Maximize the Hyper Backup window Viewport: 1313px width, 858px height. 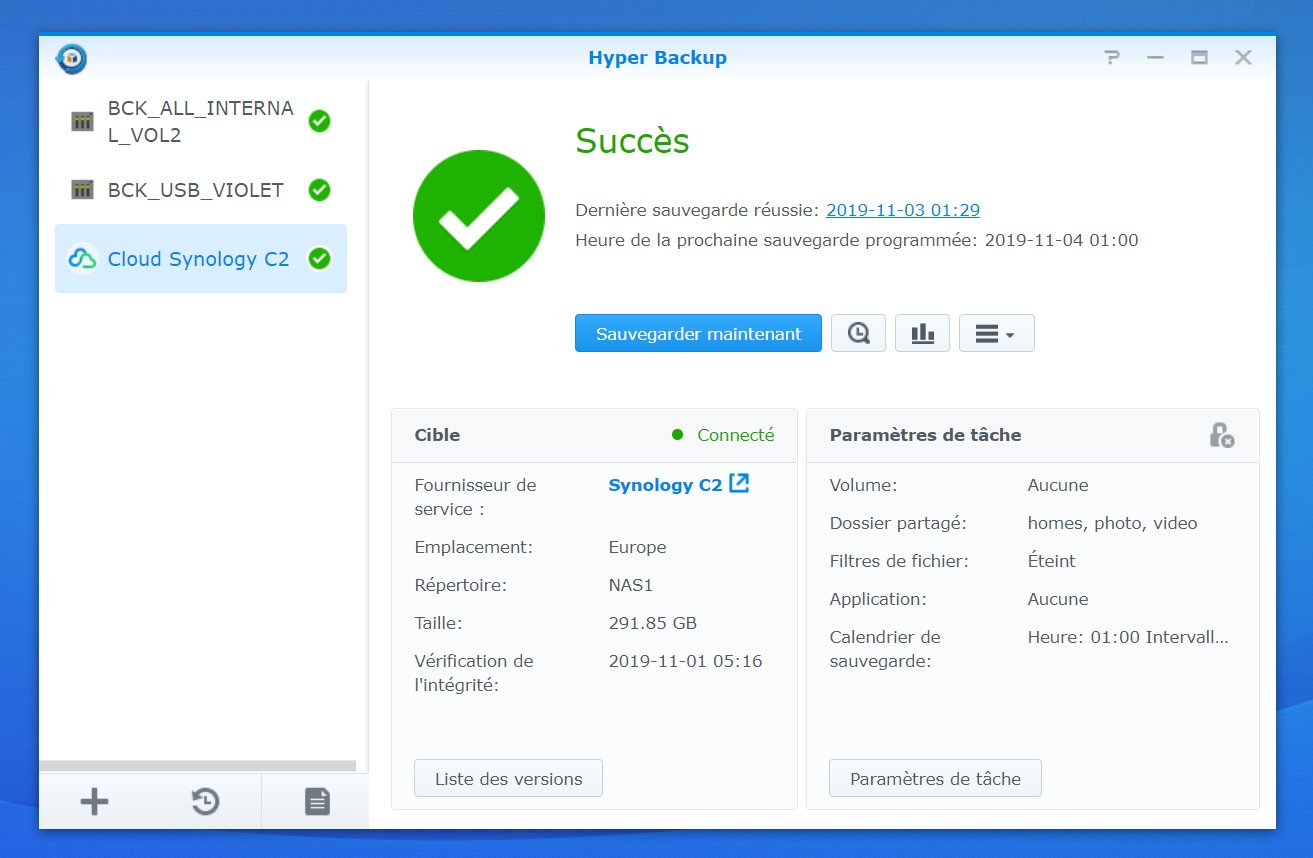coord(1199,58)
